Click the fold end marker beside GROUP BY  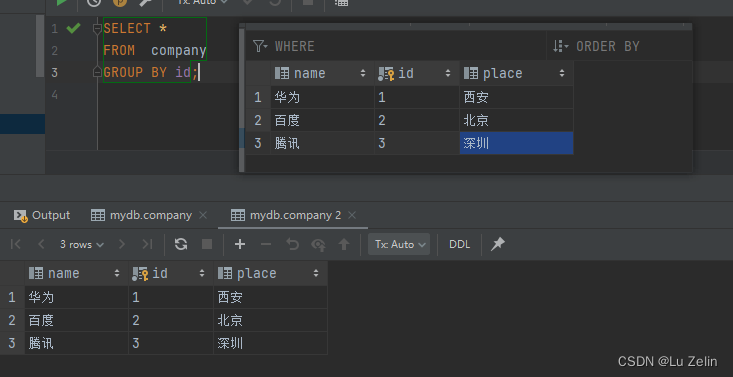pos(97,72)
